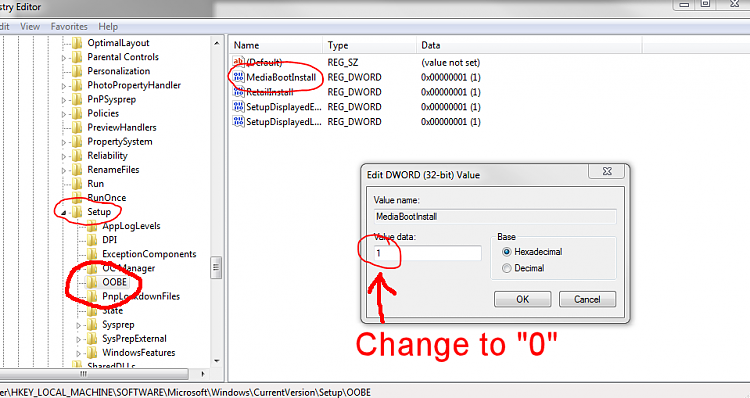Select the PnPSysprep folder icon
This screenshot has height=398, width=750.
(x=77, y=100)
